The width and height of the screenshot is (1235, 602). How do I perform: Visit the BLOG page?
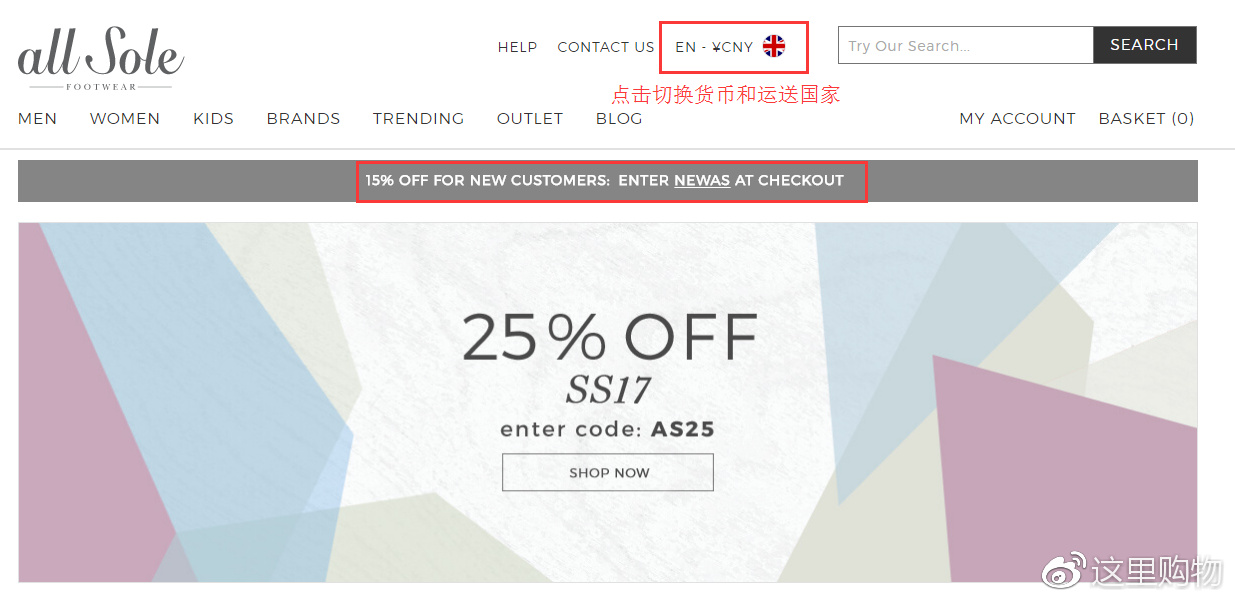[x=619, y=118]
